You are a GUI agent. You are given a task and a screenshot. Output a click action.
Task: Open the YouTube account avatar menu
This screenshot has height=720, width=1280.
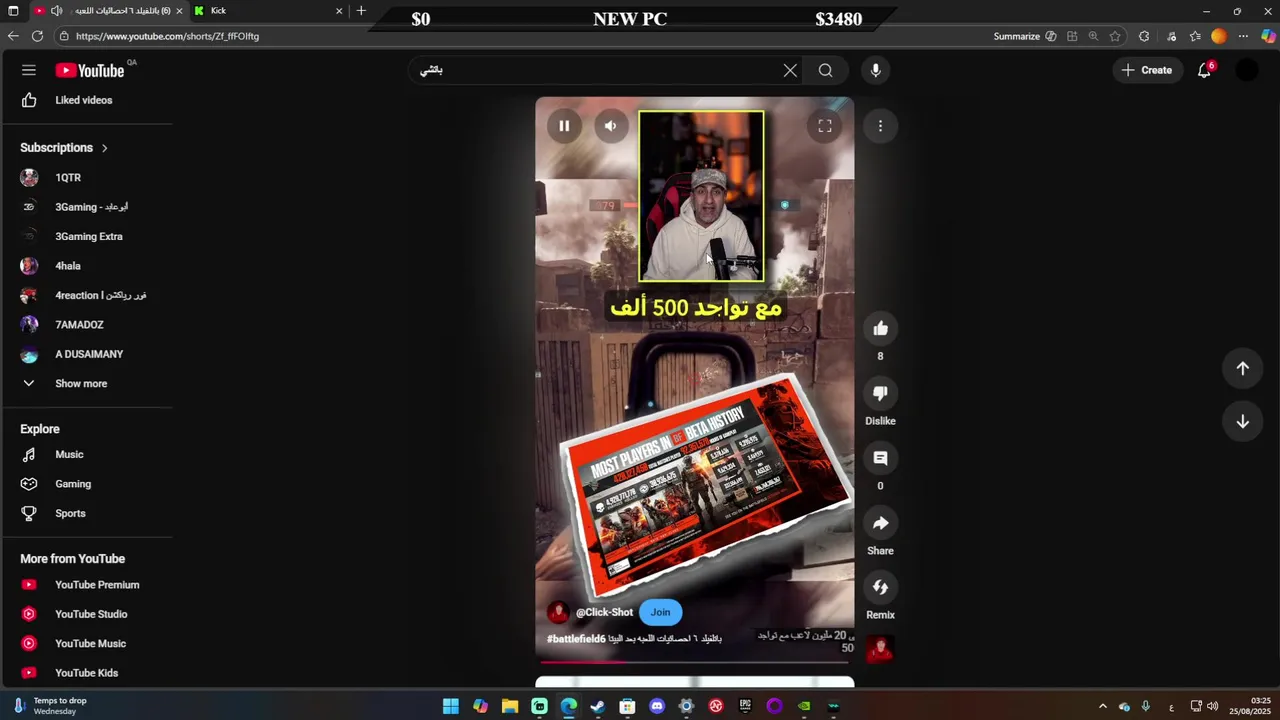(x=1246, y=70)
